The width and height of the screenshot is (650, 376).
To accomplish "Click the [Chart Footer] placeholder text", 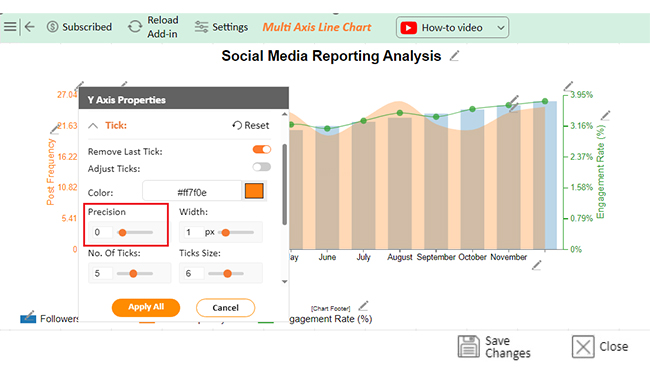I will click(x=331, y=308).
